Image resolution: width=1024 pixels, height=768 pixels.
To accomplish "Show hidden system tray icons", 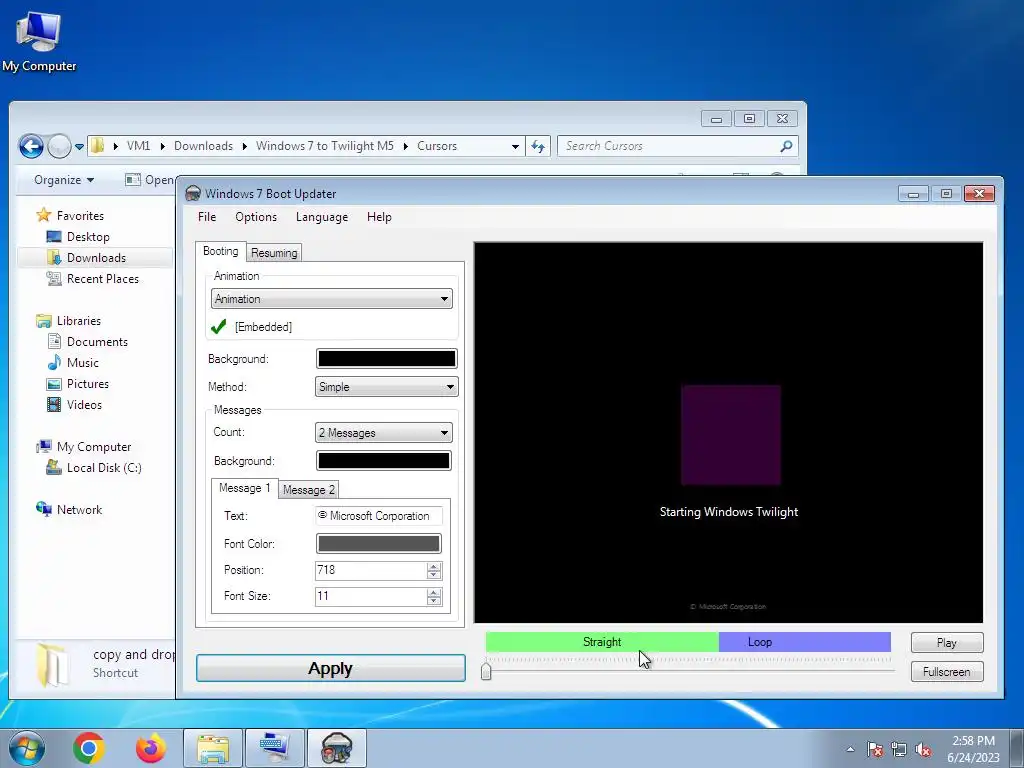I will pos(850,749).
